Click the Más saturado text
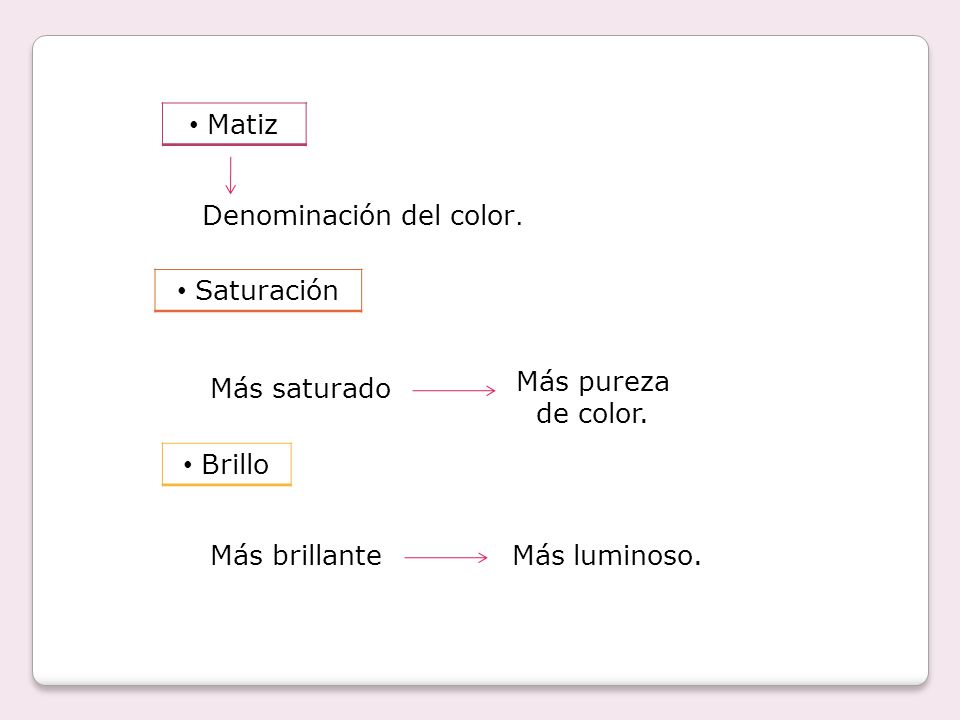 tap(301, 388)
